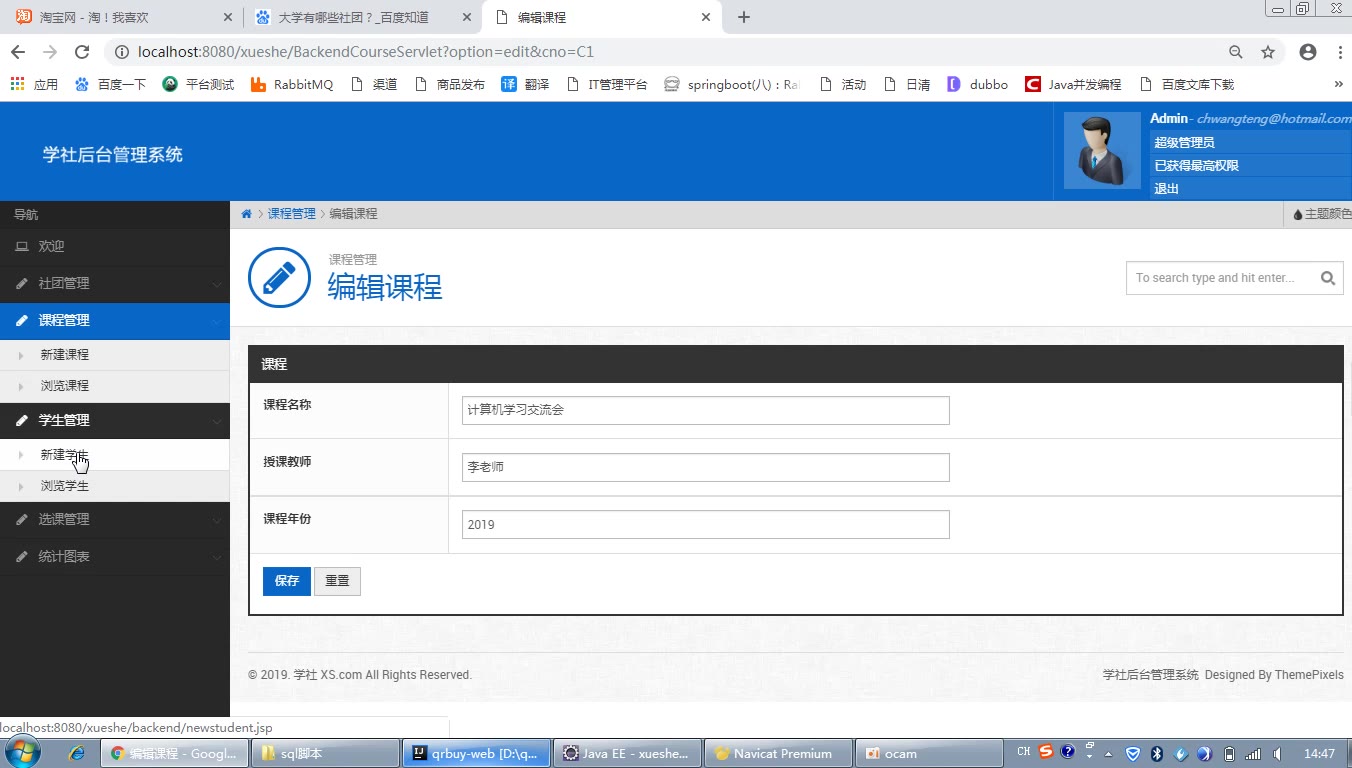Open the 主题颜色 theme color picker
The image size is (1352, 768).
click(x=1322, y=214)
